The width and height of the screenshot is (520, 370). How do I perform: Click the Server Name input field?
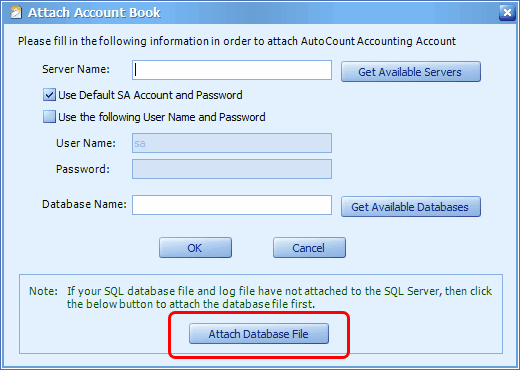(x=232, y=70)
